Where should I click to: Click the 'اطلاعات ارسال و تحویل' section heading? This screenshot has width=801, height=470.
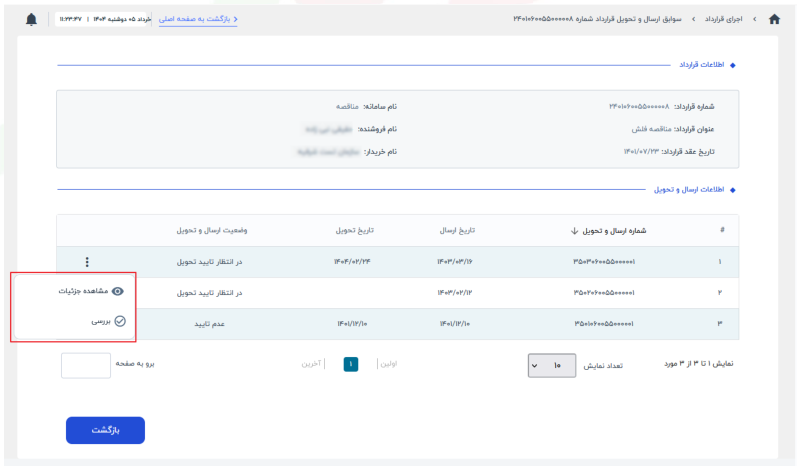click(689, 190)
